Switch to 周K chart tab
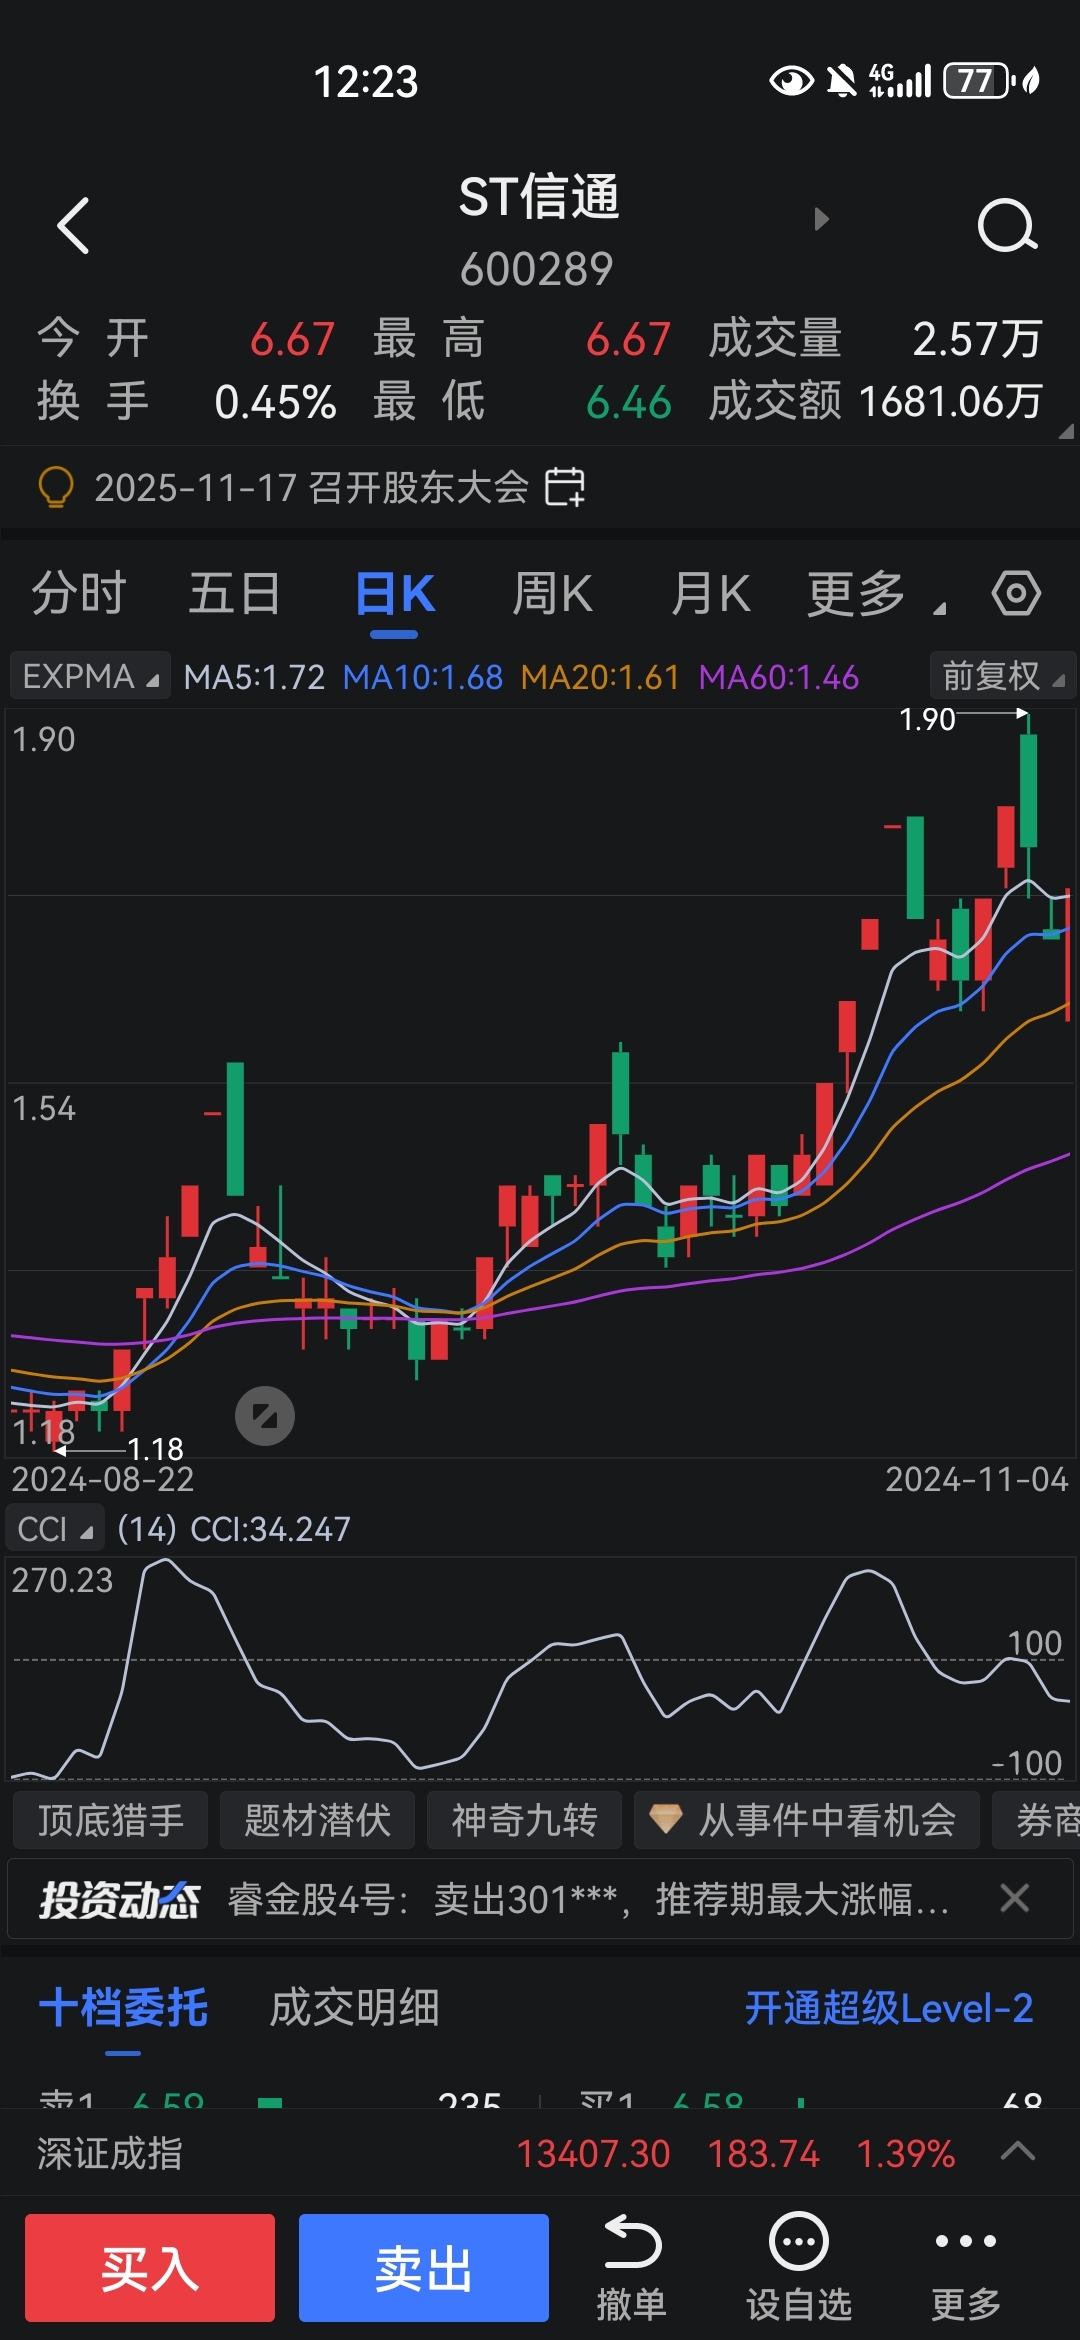Viewport: 1080px width, 2340px height. pos(552,594)
